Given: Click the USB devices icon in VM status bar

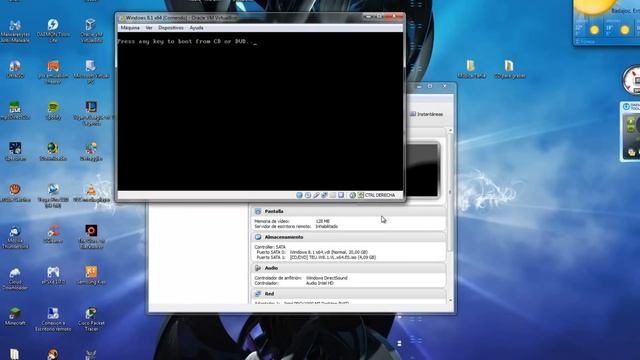Looking at the screenshot, I should pyautogui.click(x=316, y=195).
